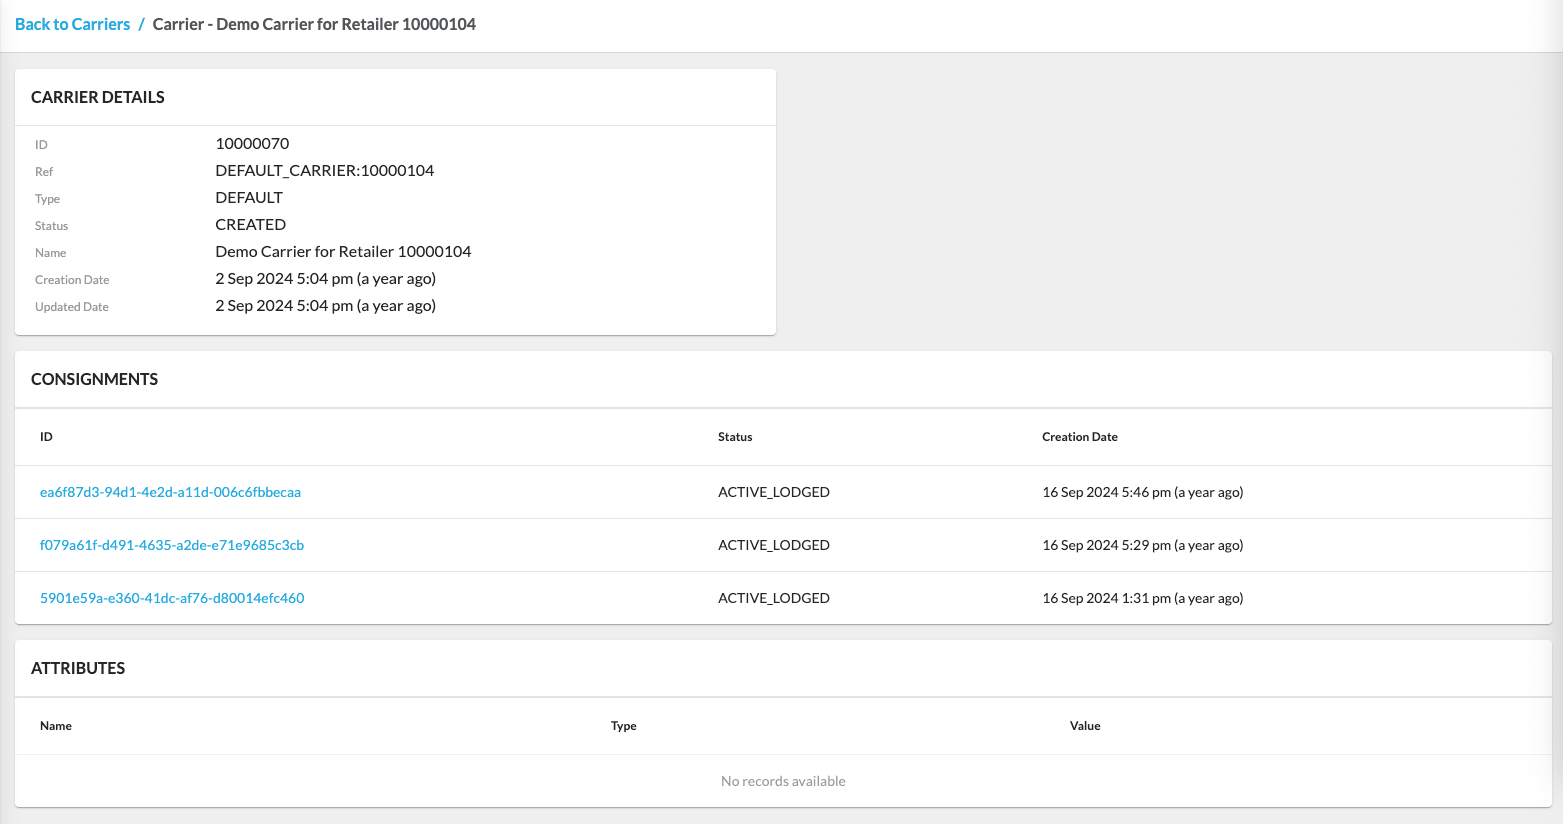The image size is (1563, 824).
Task: Click the Ref value DEFAULT_CARRIER:10000104
Action: tap(325, 170)
